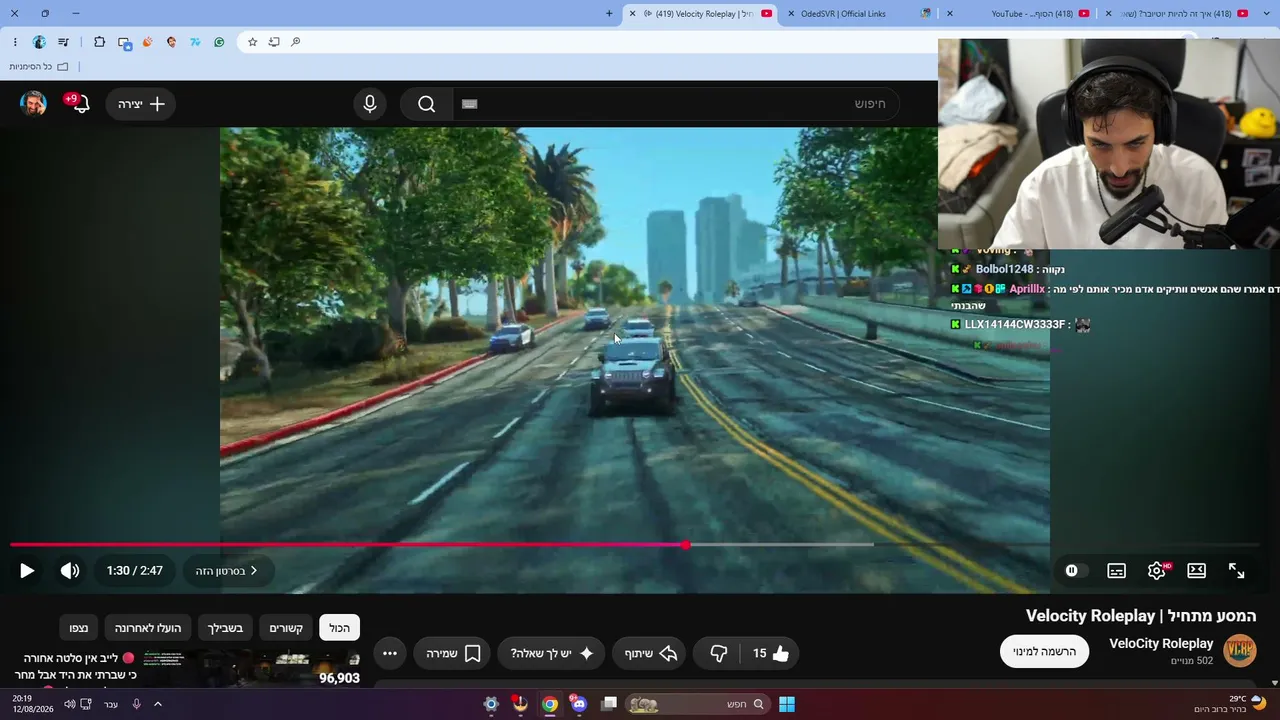Bookmark this page with star icon
Screen dimensions: 1280x720
pyautogui.click(x=252, y=42)
